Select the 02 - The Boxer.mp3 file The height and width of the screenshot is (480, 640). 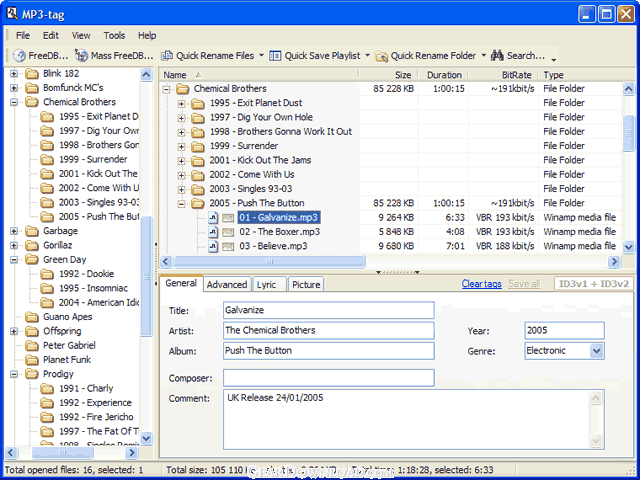click(x=280, y=232)
